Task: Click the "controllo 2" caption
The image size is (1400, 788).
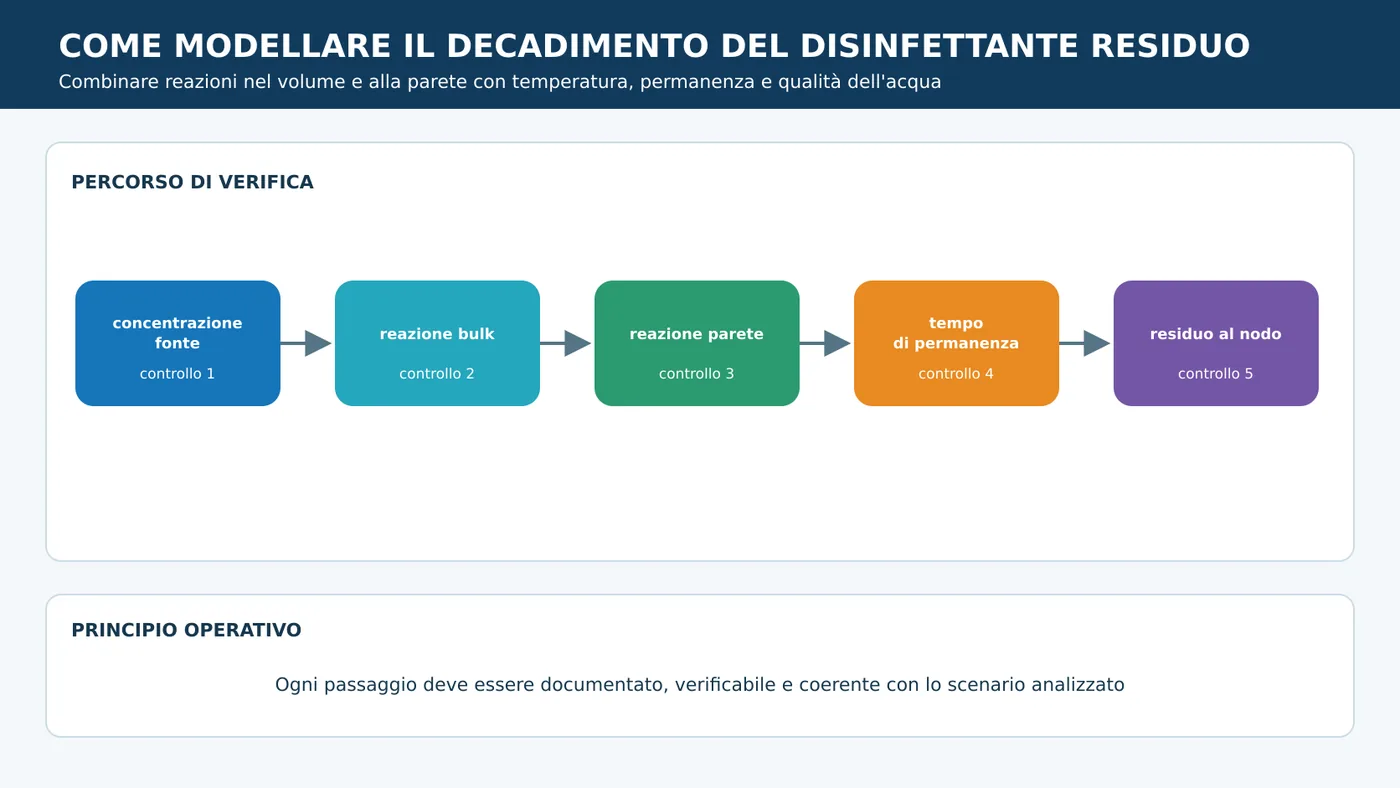Action: click(437, 374)
